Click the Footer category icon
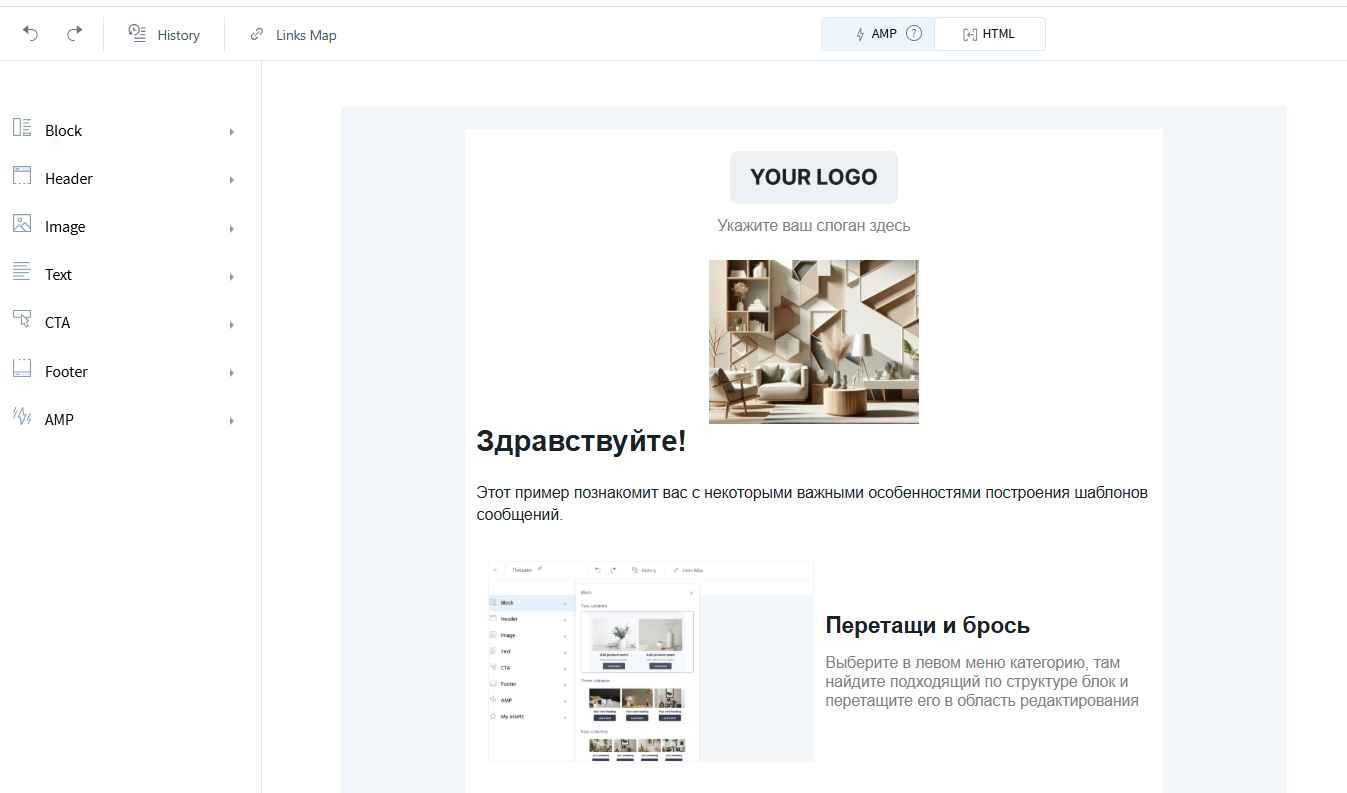 [22, 369]
